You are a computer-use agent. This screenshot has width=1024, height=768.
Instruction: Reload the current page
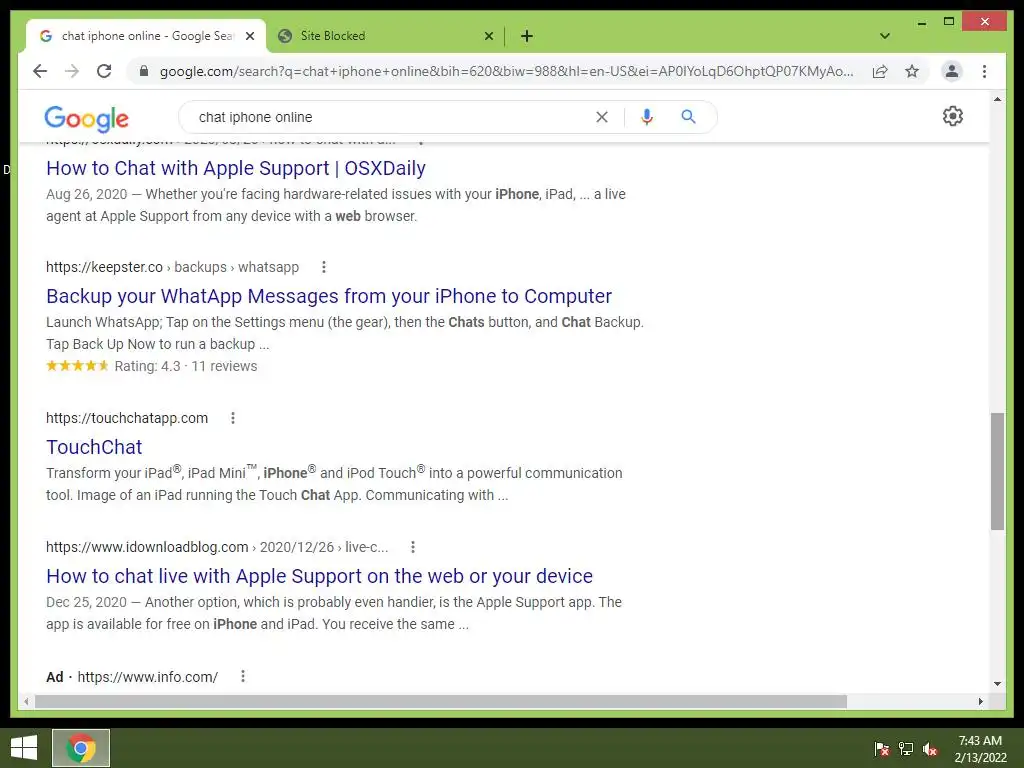pyautogui.click(x=104, y=71)
